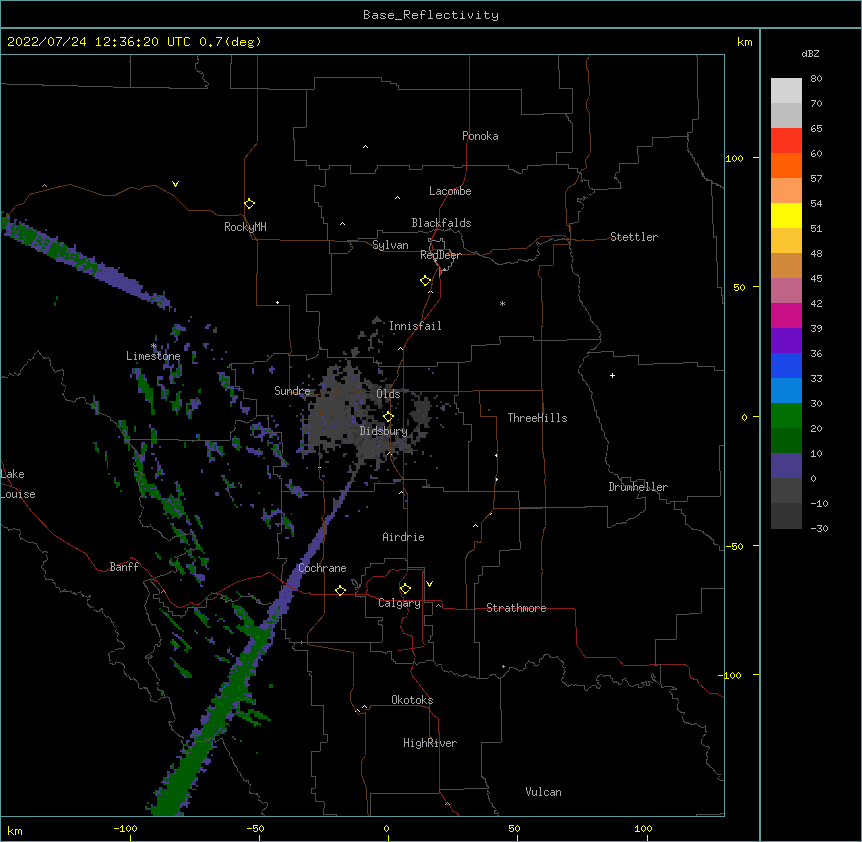Click the Lake Louise label
862x842 pixels.
tap(18, 484)
